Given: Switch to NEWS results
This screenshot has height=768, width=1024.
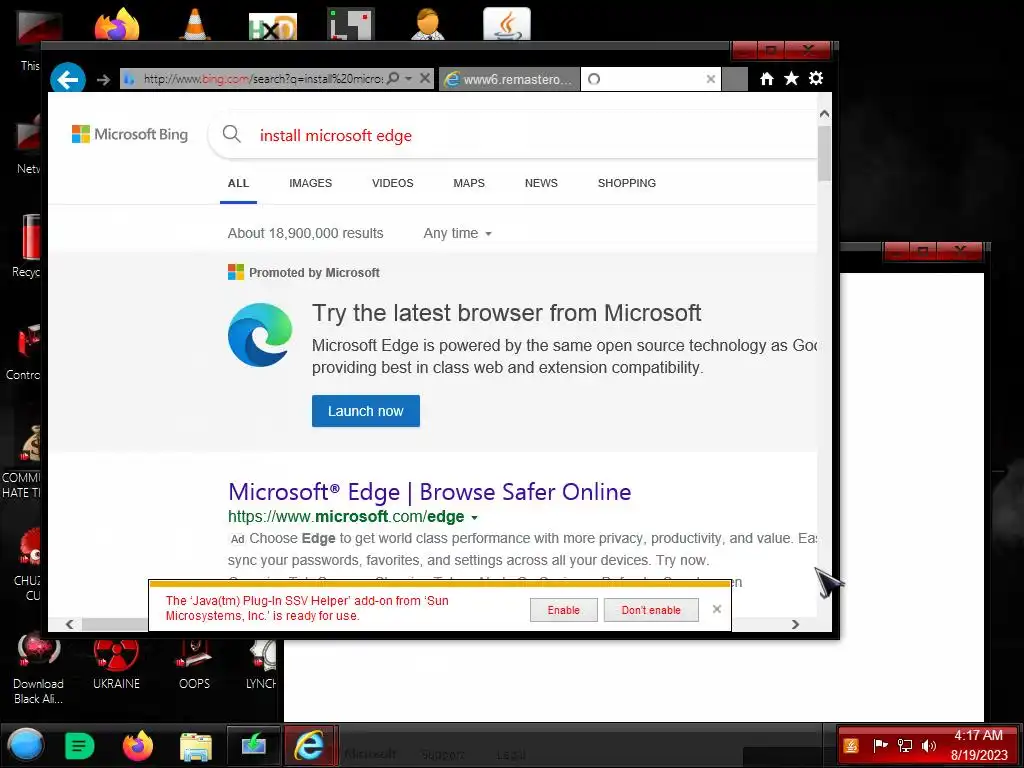Looking at the screenshot, I should click(541, 184).
